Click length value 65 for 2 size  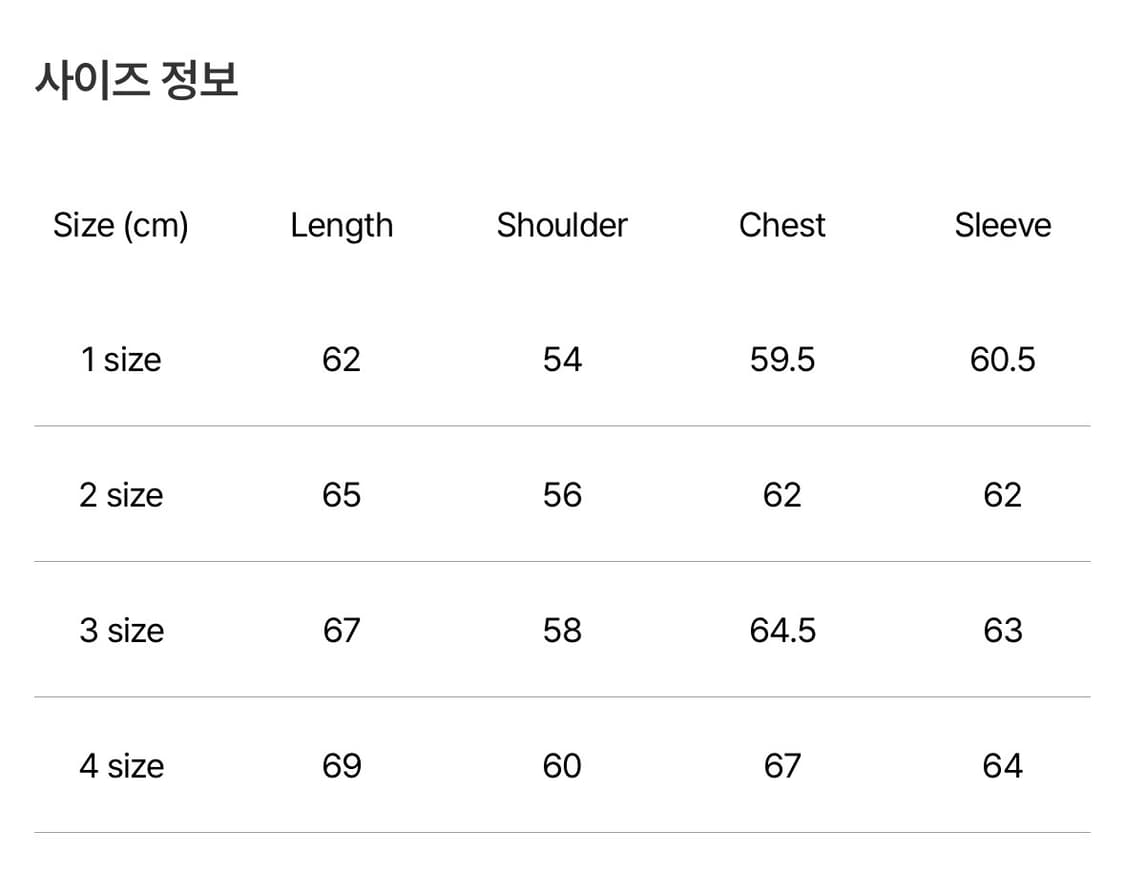342,495
